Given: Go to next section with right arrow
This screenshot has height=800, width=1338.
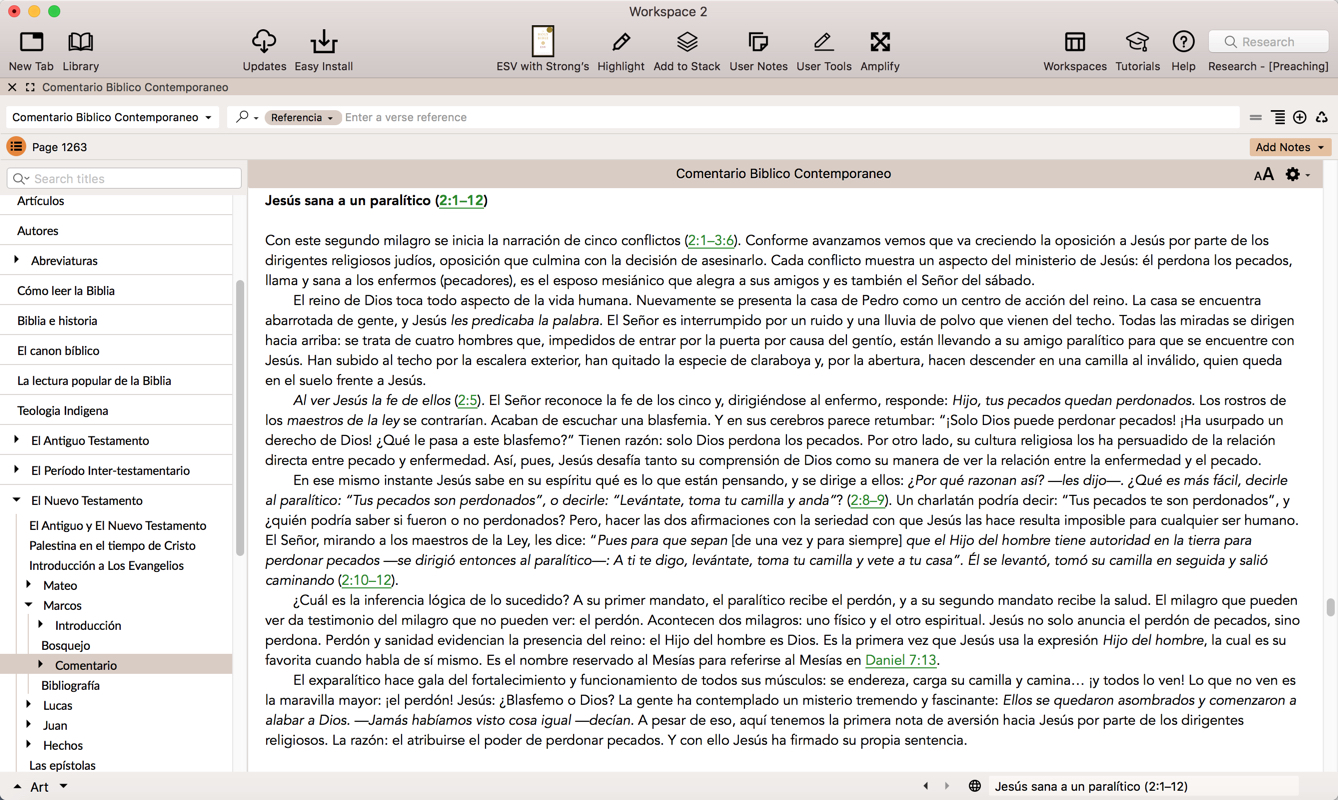Looking at the screenshot, I should 947,786.
